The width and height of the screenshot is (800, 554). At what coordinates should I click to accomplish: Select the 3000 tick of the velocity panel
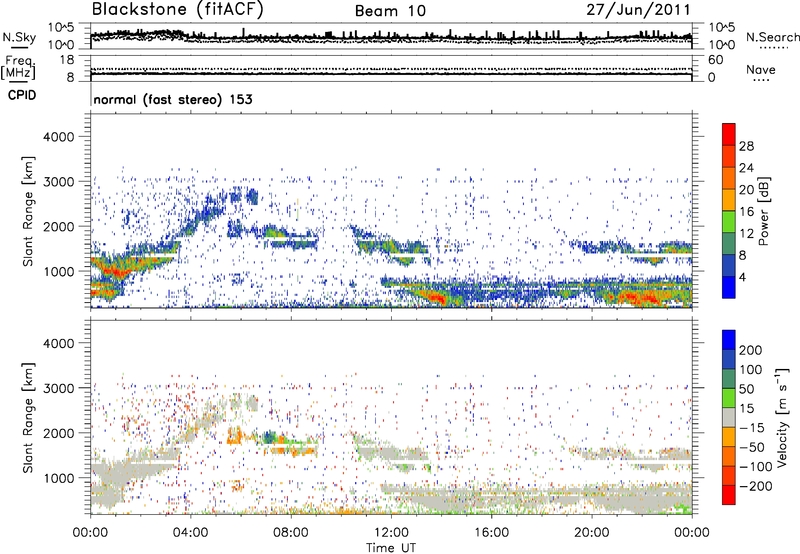59,388
